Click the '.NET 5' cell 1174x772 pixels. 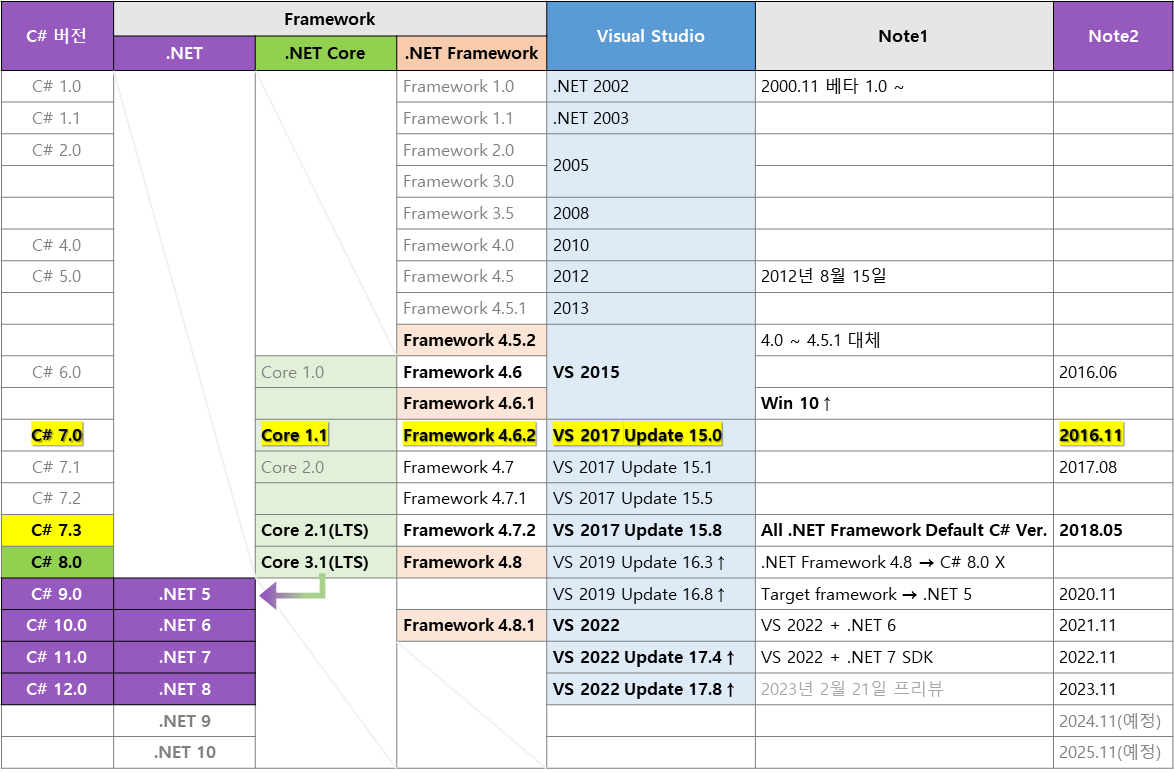(184, 594)
